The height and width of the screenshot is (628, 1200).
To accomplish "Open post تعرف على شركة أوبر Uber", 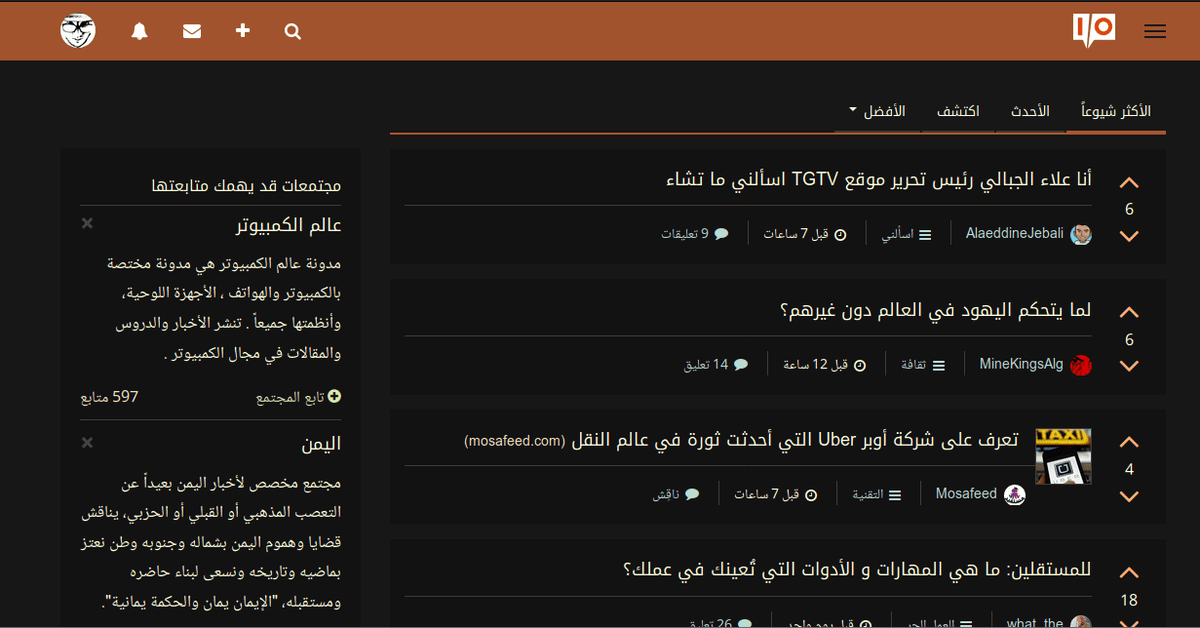I will click(795, 440).
